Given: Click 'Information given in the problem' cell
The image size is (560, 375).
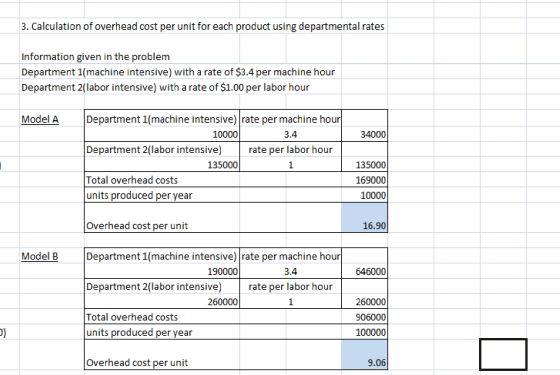Looking at the screenshot, I should (x=95, y=57).
